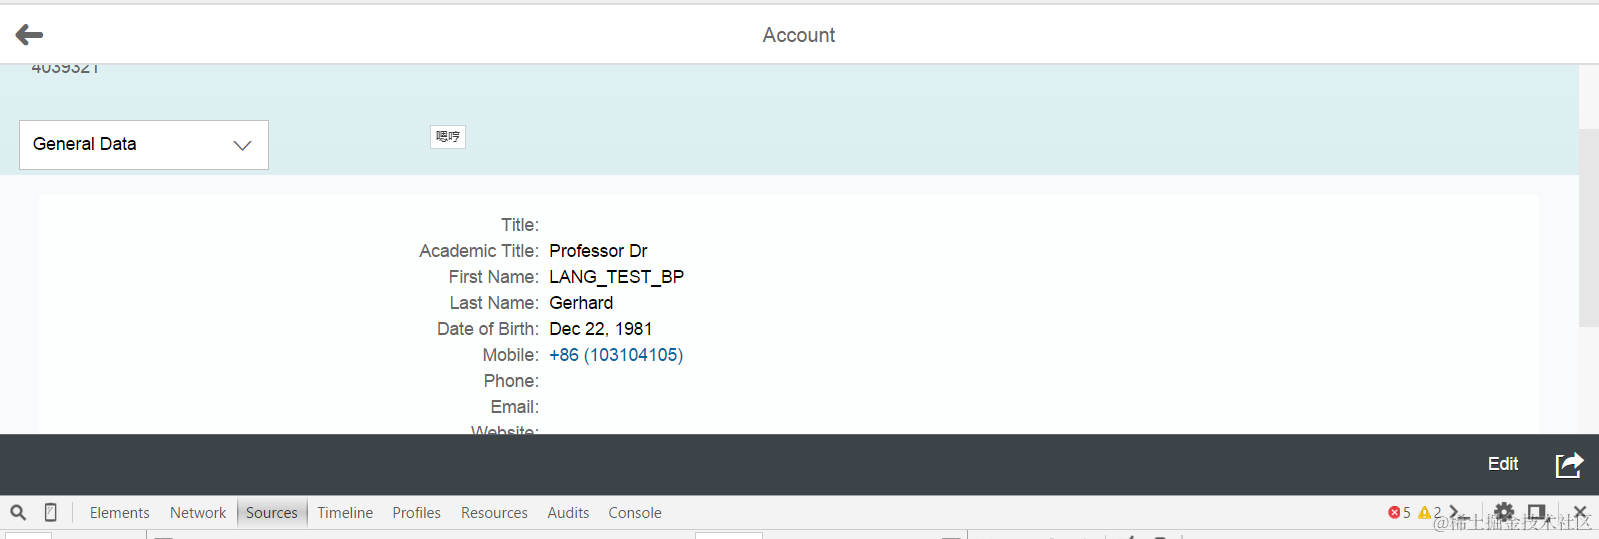Click the DevTools dock side icon
This screenshot has width=1599, height=539.
click(x=1537, y=512)
